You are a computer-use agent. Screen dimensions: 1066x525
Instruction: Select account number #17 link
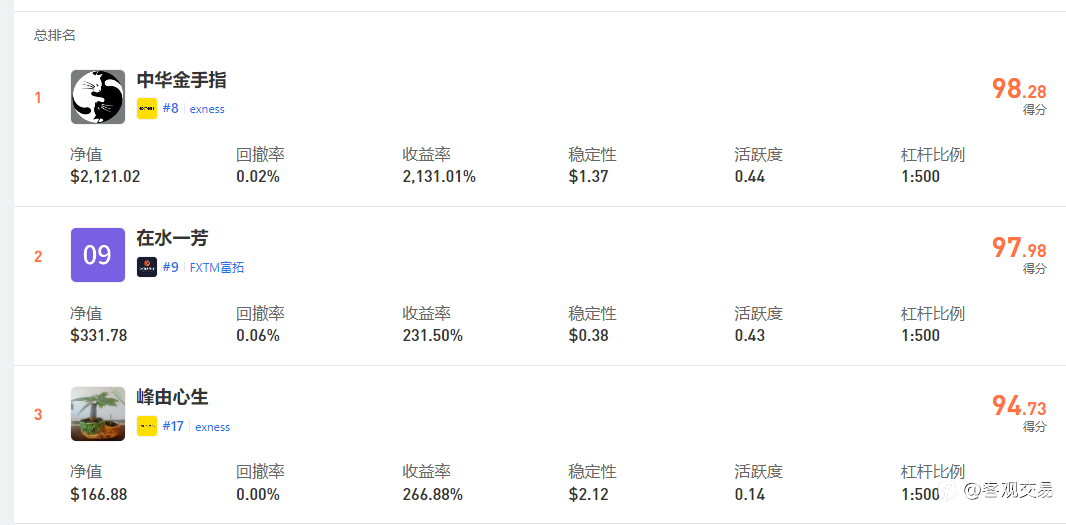tap(173, 426)
